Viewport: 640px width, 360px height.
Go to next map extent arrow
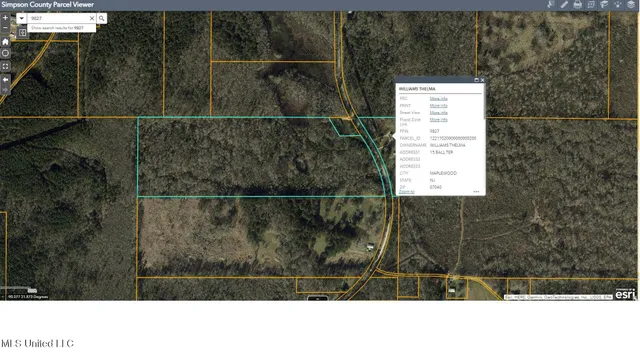(x=5, y=90)
